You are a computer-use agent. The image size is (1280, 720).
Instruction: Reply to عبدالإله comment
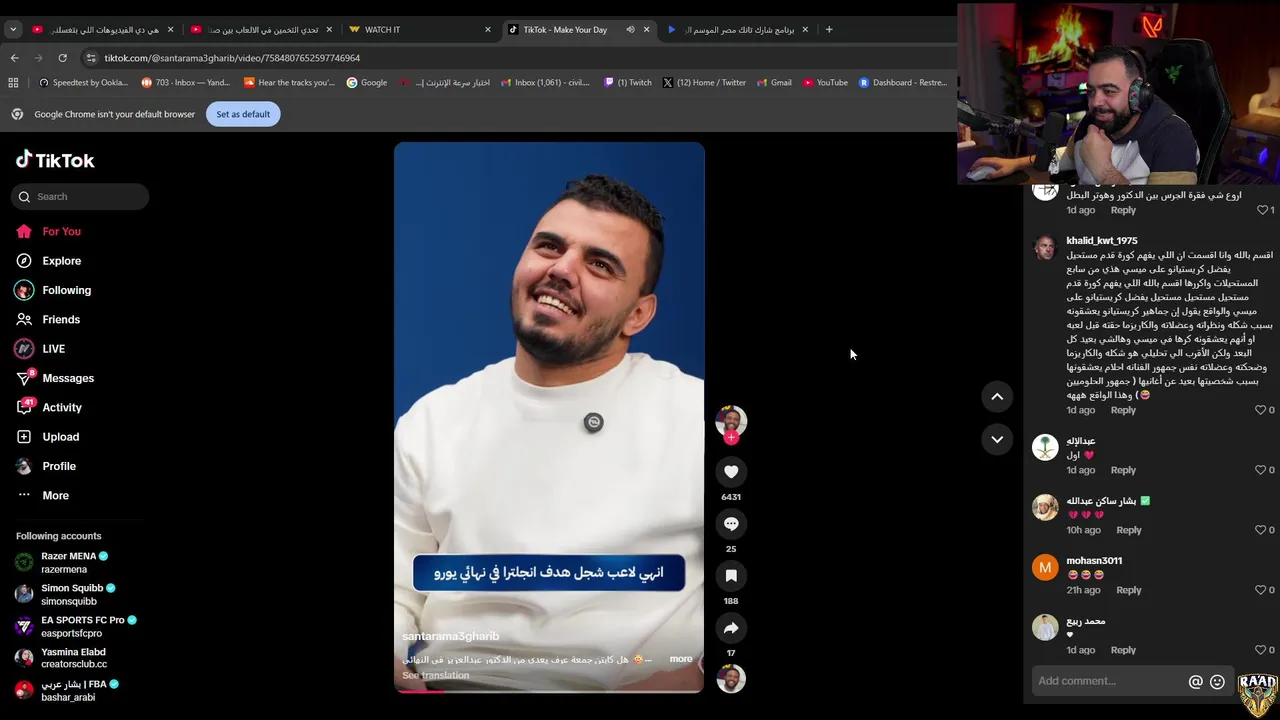point(1123,470)
